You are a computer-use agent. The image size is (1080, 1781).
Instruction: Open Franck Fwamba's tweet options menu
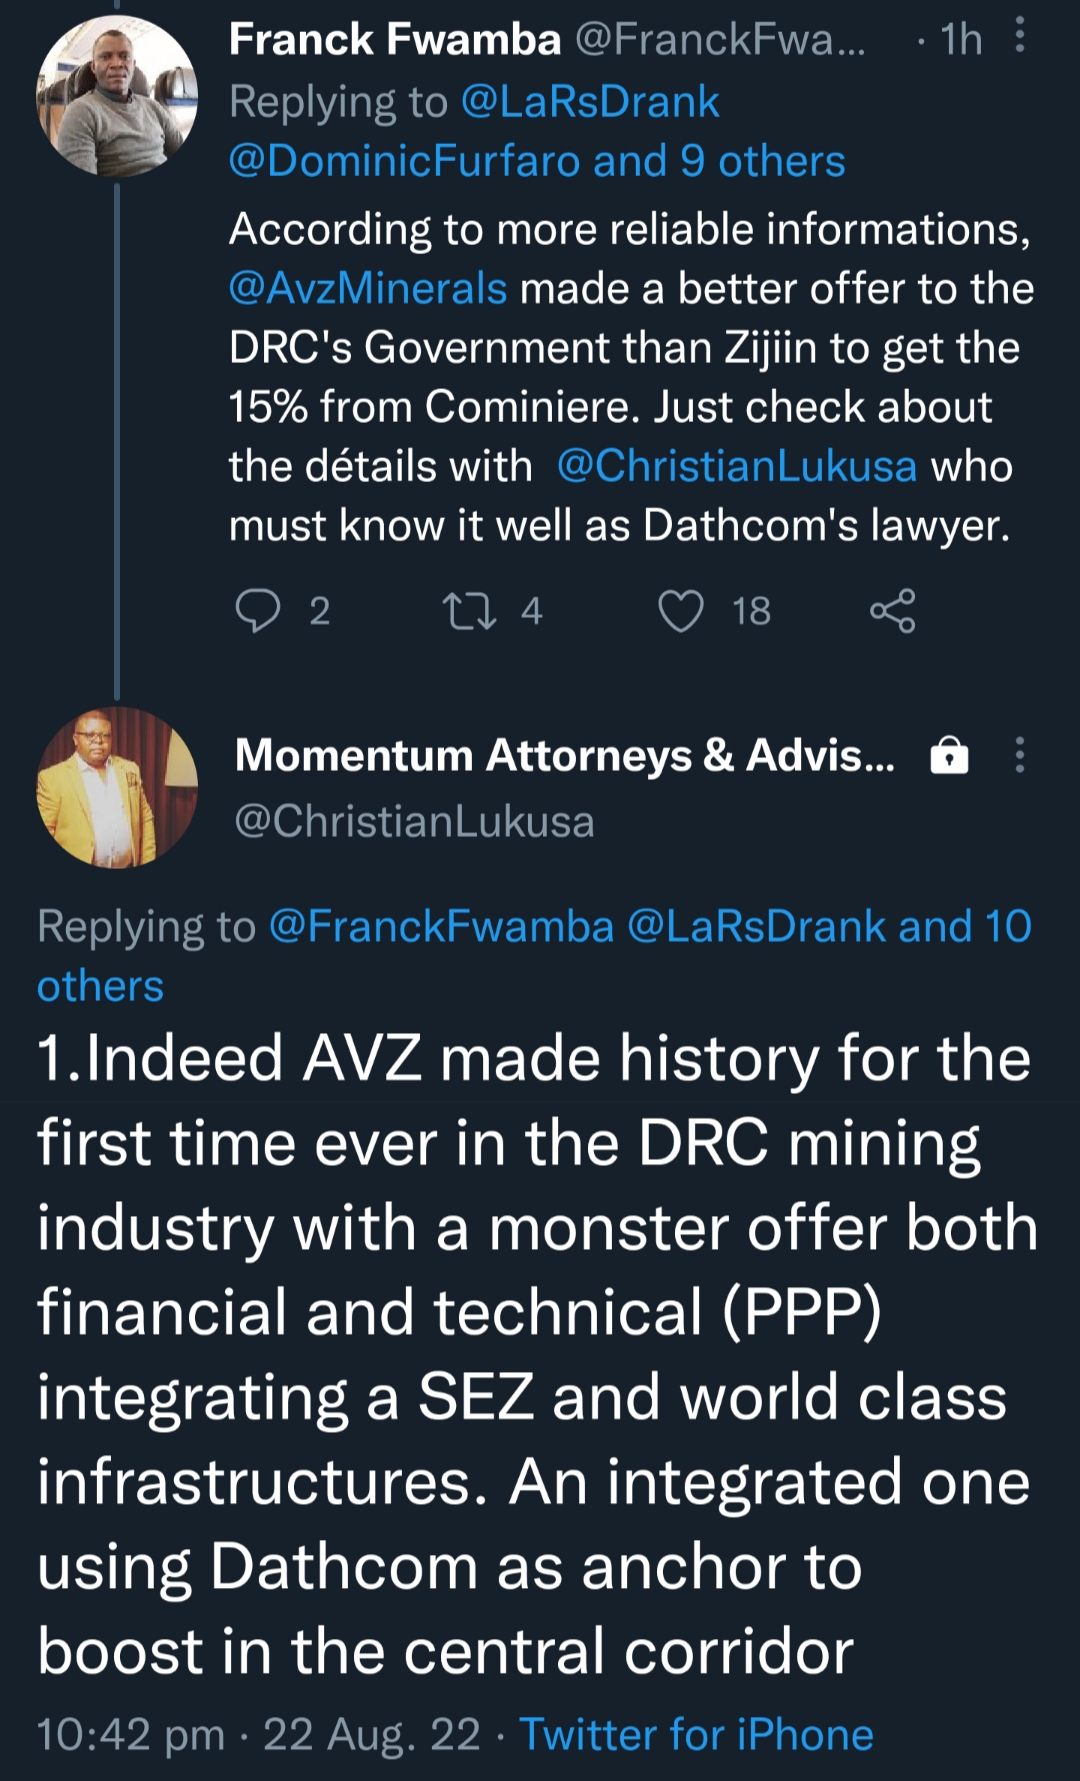tap(1019, 38)
